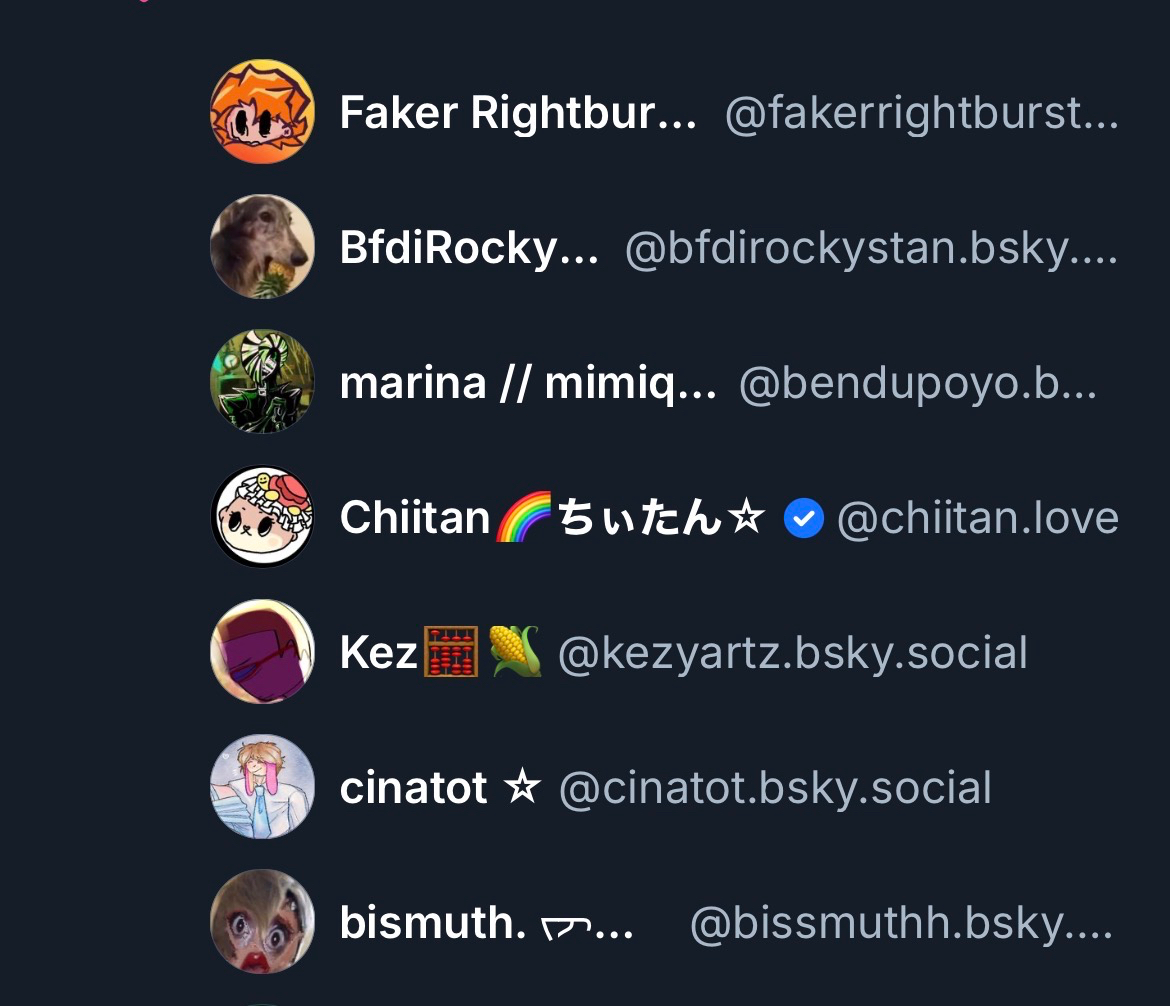This screenshot has width=1170, height=1006.
Task: Open the @fakerrightburst handle link
Action: coord(922,113)
